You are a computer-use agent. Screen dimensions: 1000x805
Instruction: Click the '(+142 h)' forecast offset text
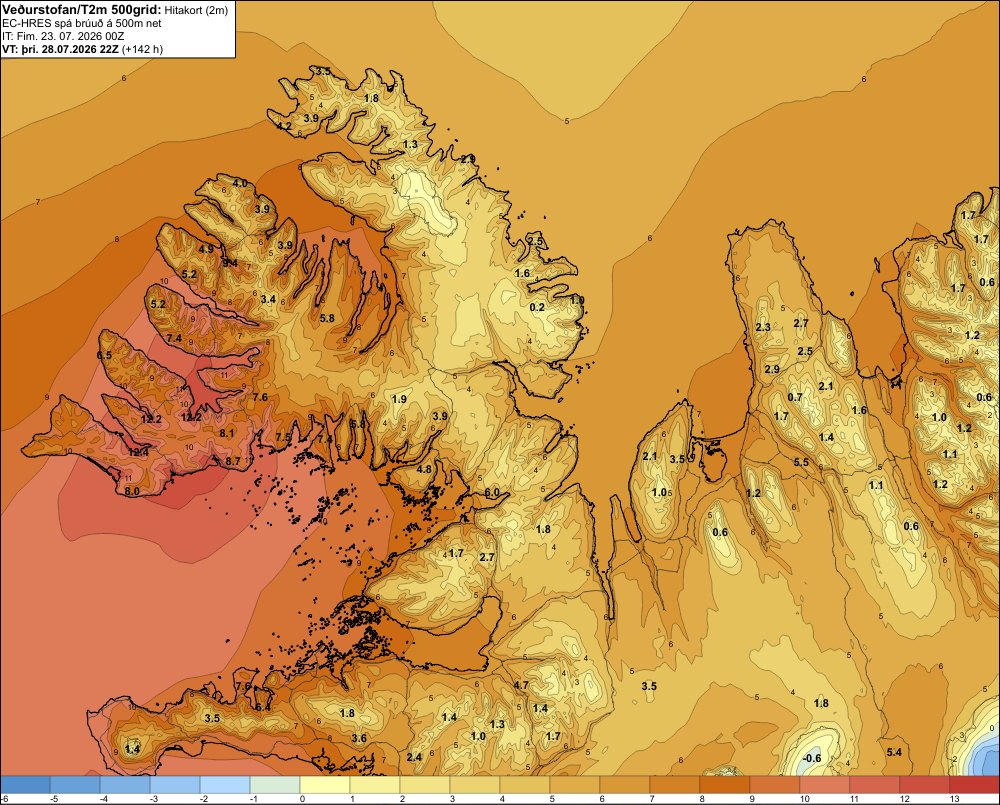(142, 48)
